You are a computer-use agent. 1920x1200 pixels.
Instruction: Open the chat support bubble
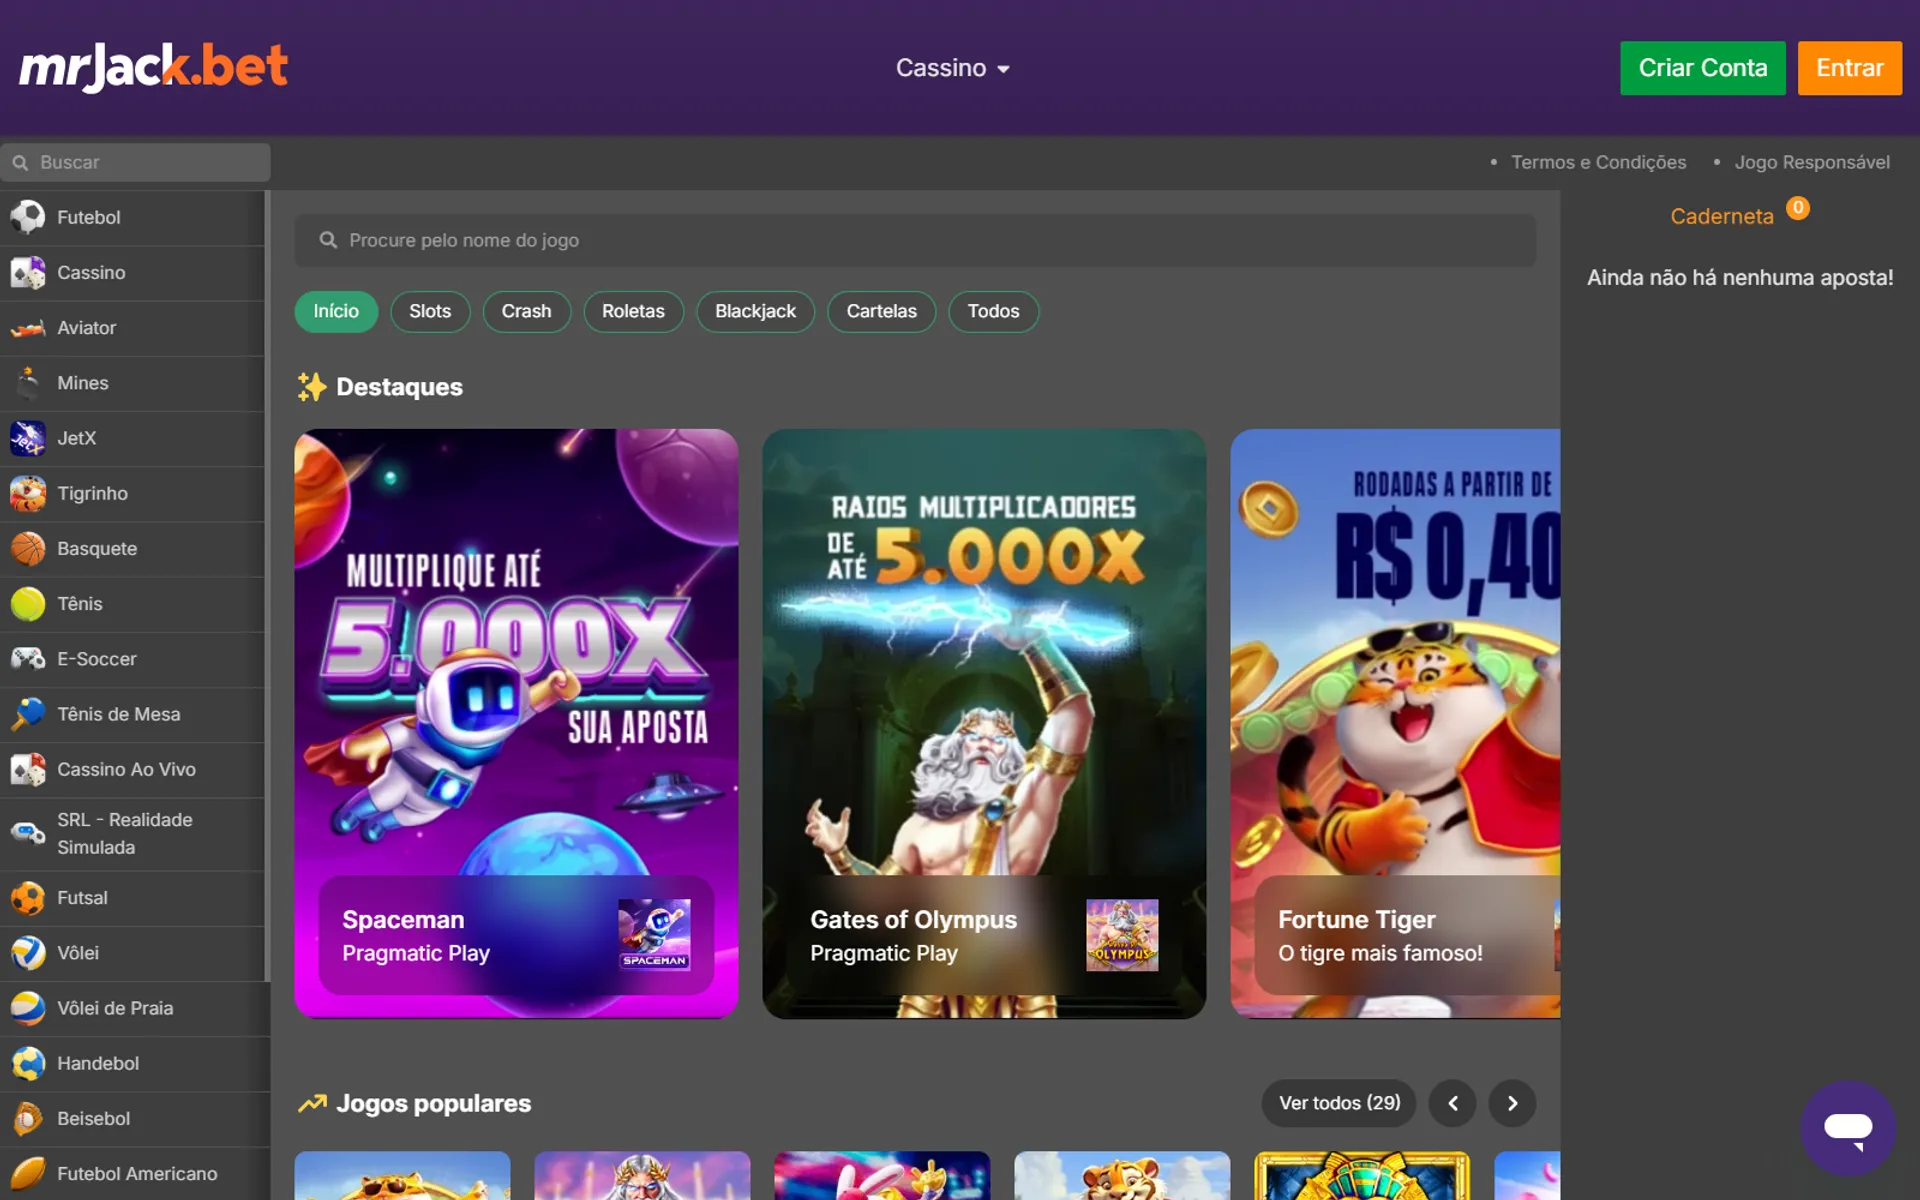(x=1848, y=1128)
